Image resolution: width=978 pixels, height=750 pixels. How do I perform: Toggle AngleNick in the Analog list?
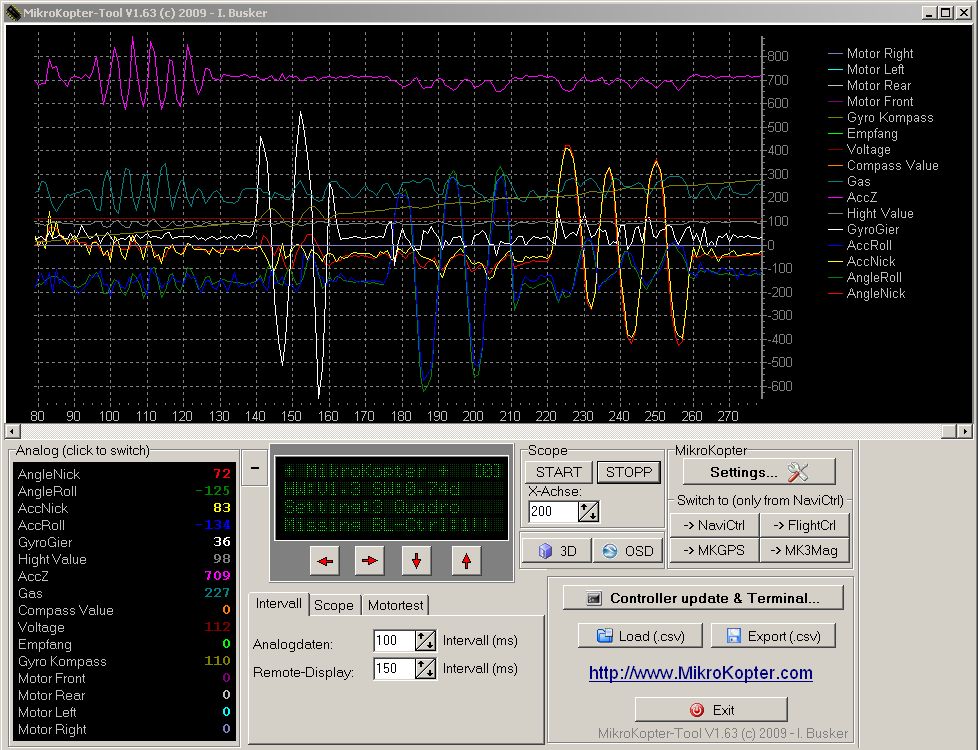(124, 474)
